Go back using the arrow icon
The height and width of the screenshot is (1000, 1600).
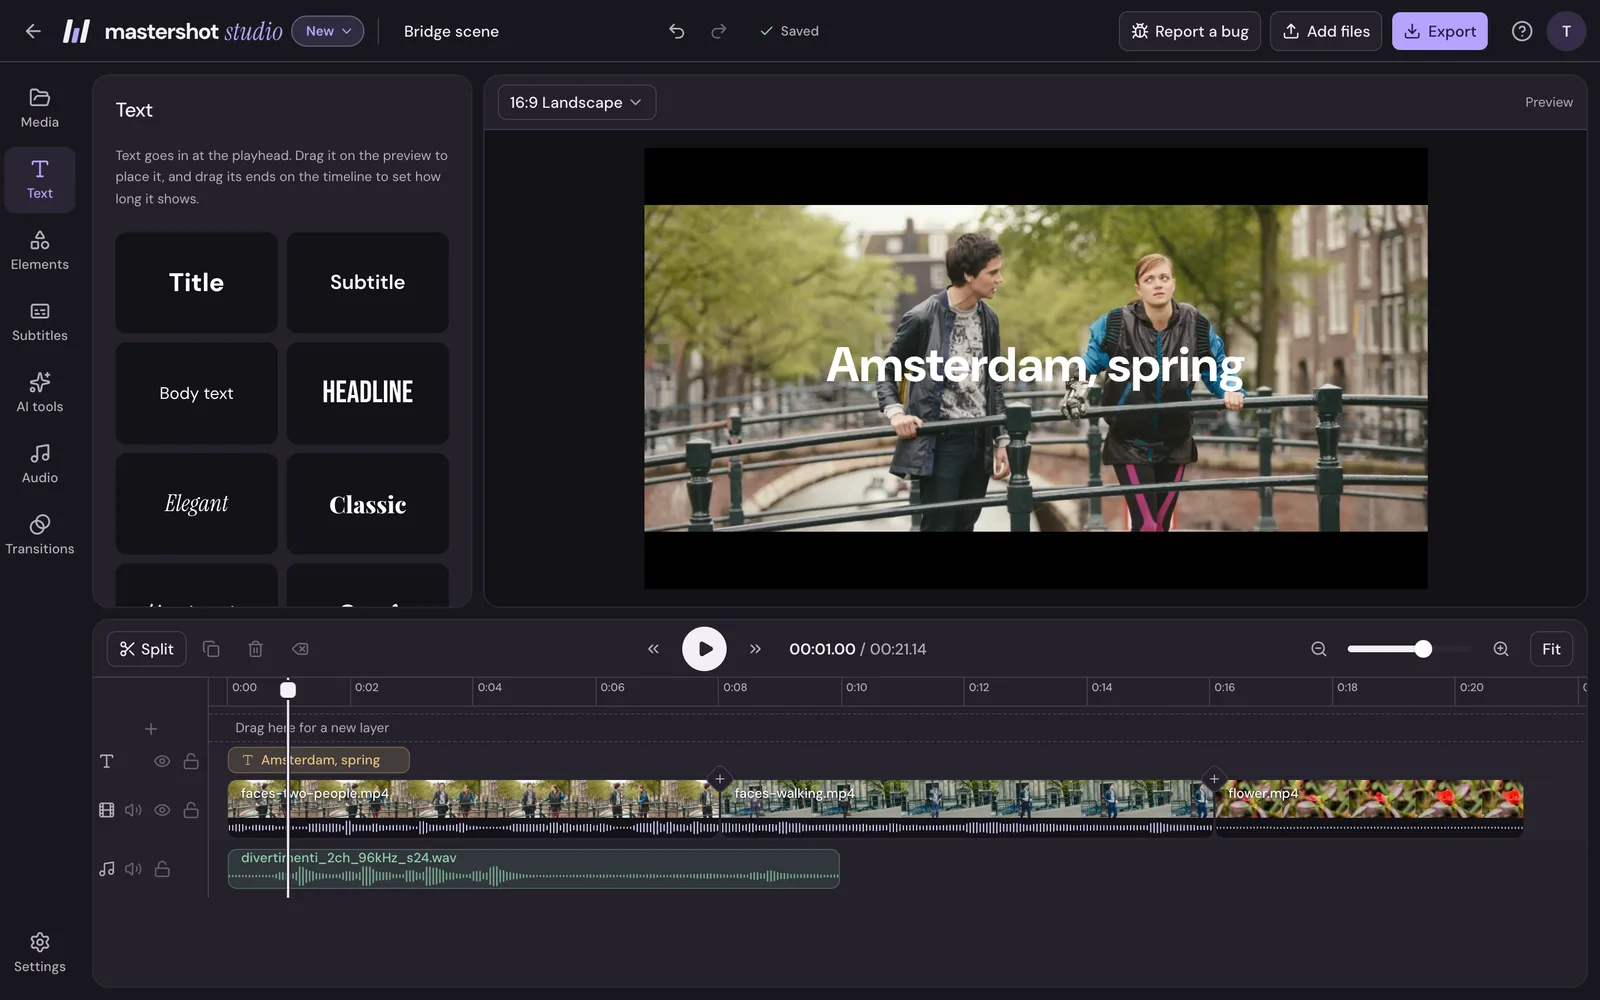tap(33, 31)
